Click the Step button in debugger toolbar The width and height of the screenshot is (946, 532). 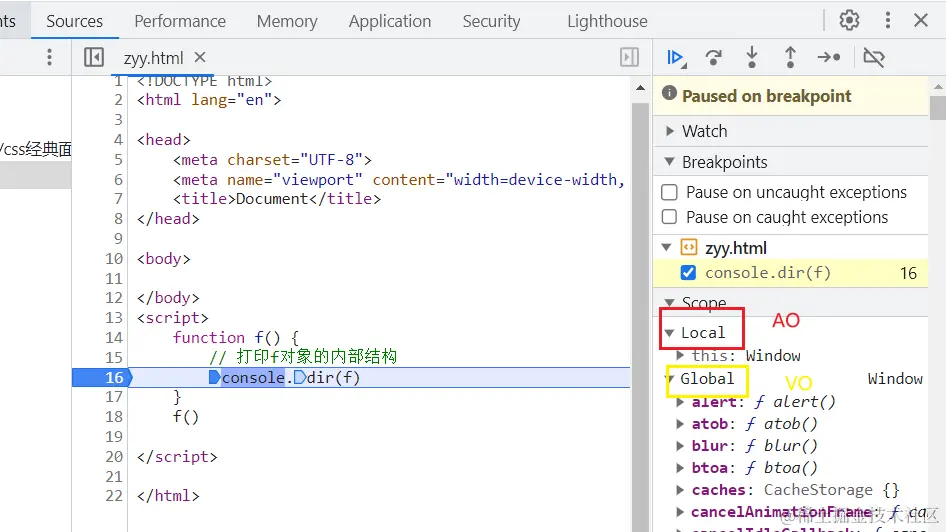coord(829,57)
